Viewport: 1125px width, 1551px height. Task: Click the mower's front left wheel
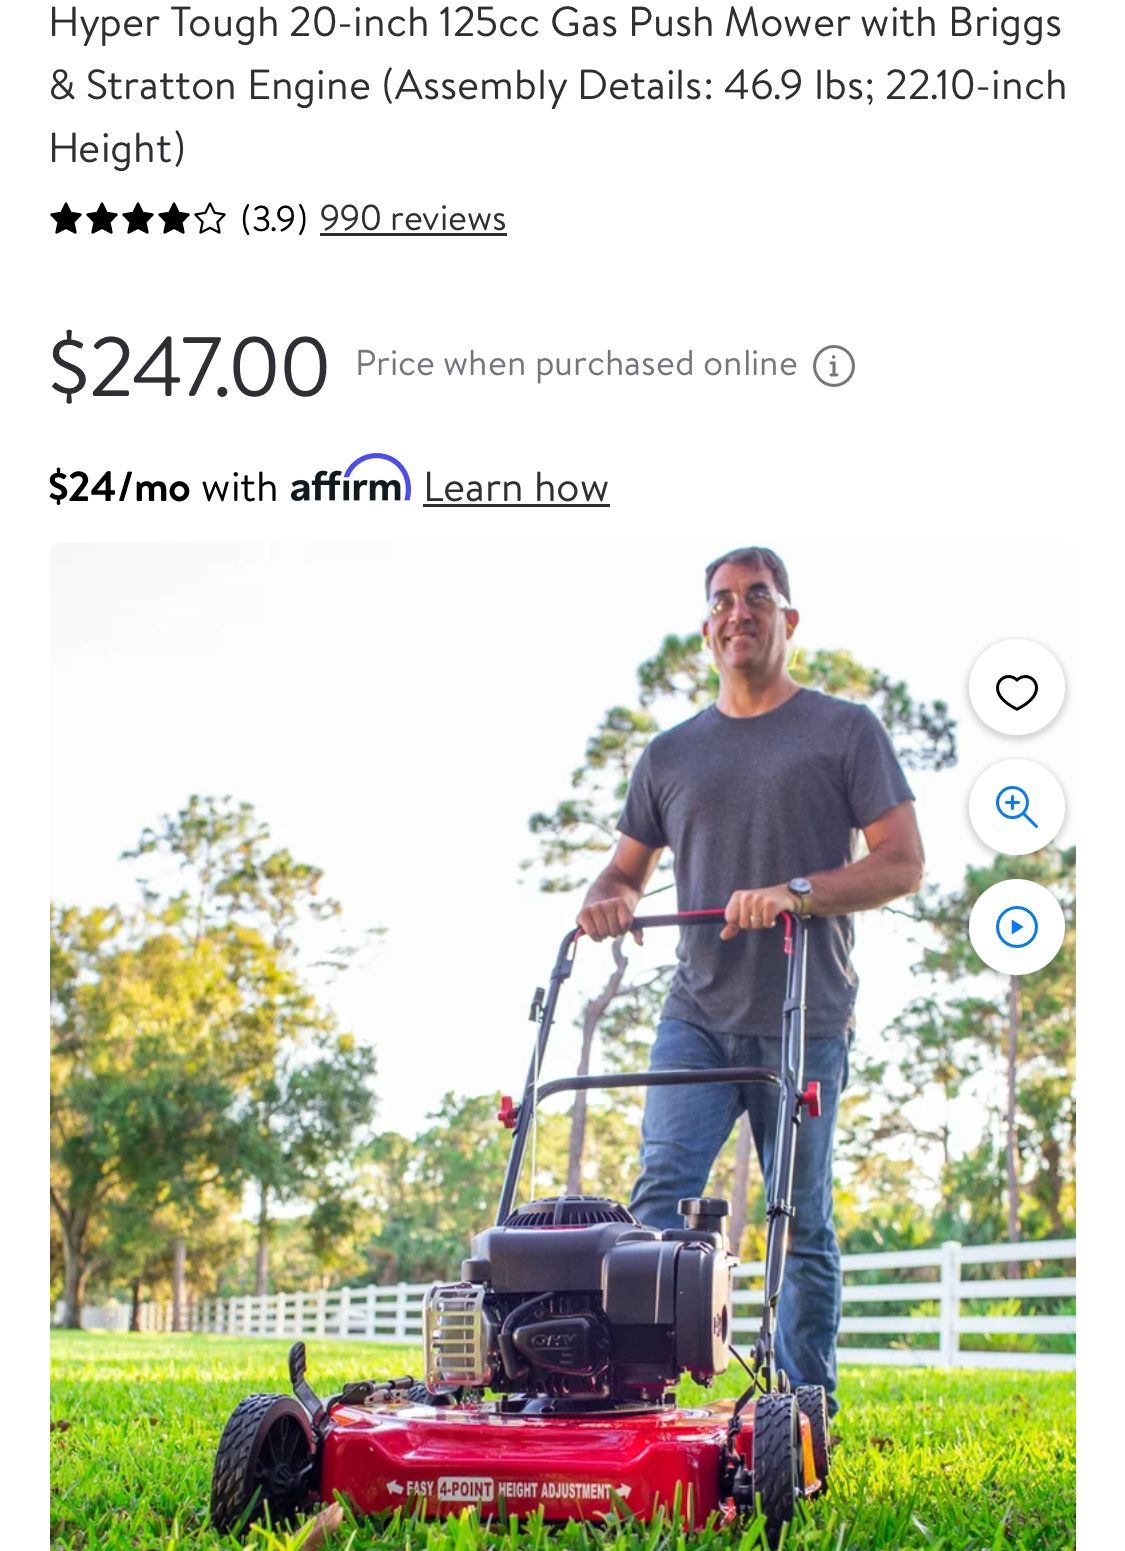coord(263,1465)
